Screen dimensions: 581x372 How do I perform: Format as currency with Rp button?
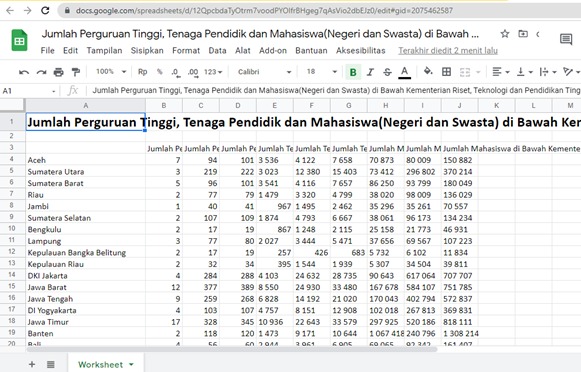(143, 72)
